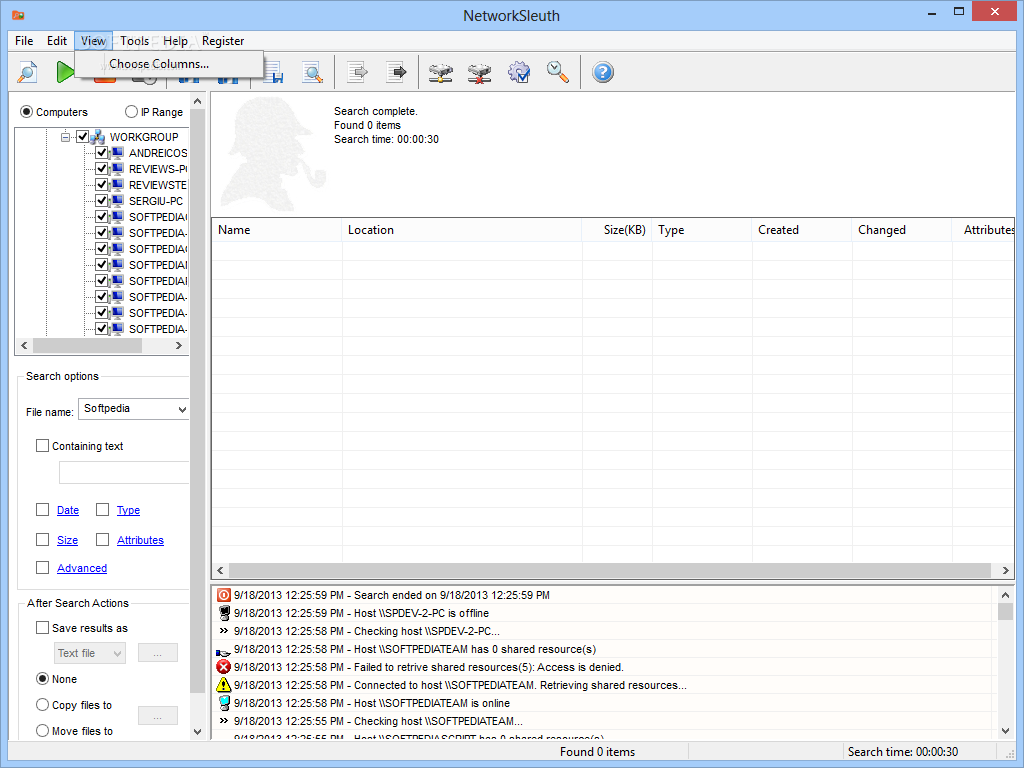
Task: Tick the Date filter checkbox
Action: click(x=42, y=509)
